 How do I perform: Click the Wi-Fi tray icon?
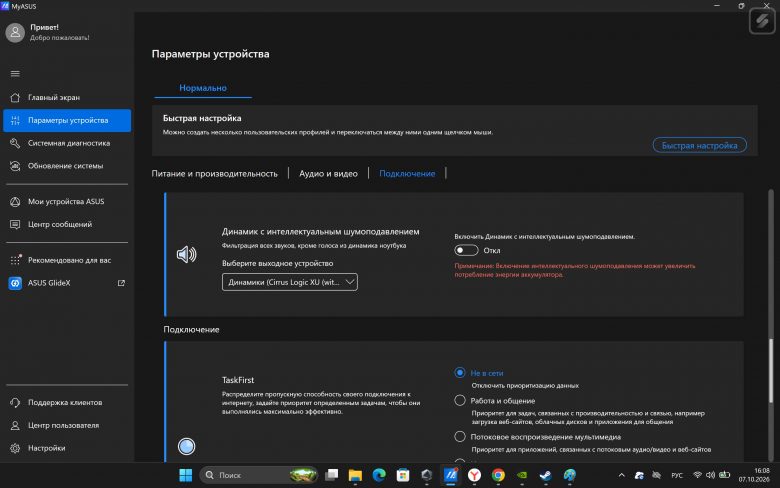(x=697, y=475)
